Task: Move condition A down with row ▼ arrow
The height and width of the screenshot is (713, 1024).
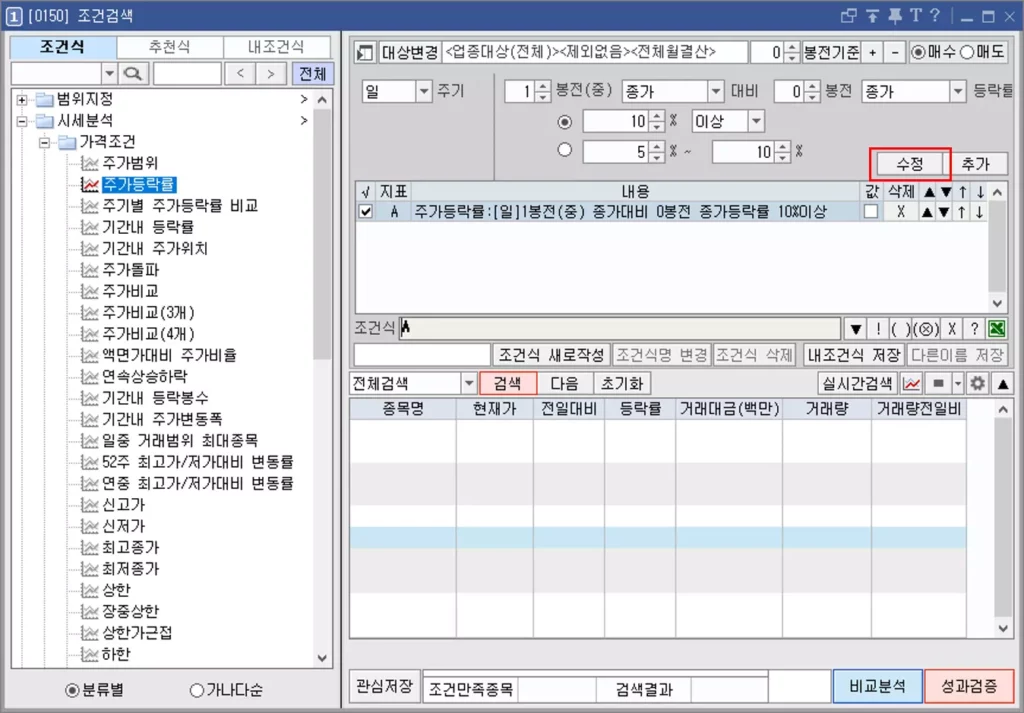Action: (x=944, y=212)
